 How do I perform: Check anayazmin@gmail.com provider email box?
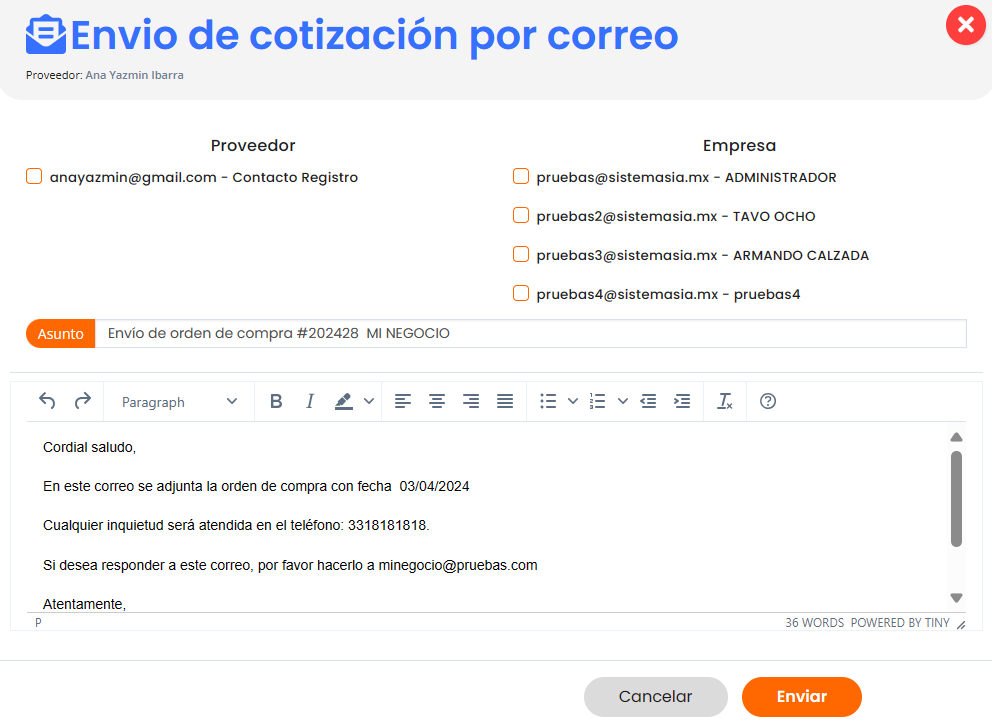pyautogui.click(x=34, y=177)
